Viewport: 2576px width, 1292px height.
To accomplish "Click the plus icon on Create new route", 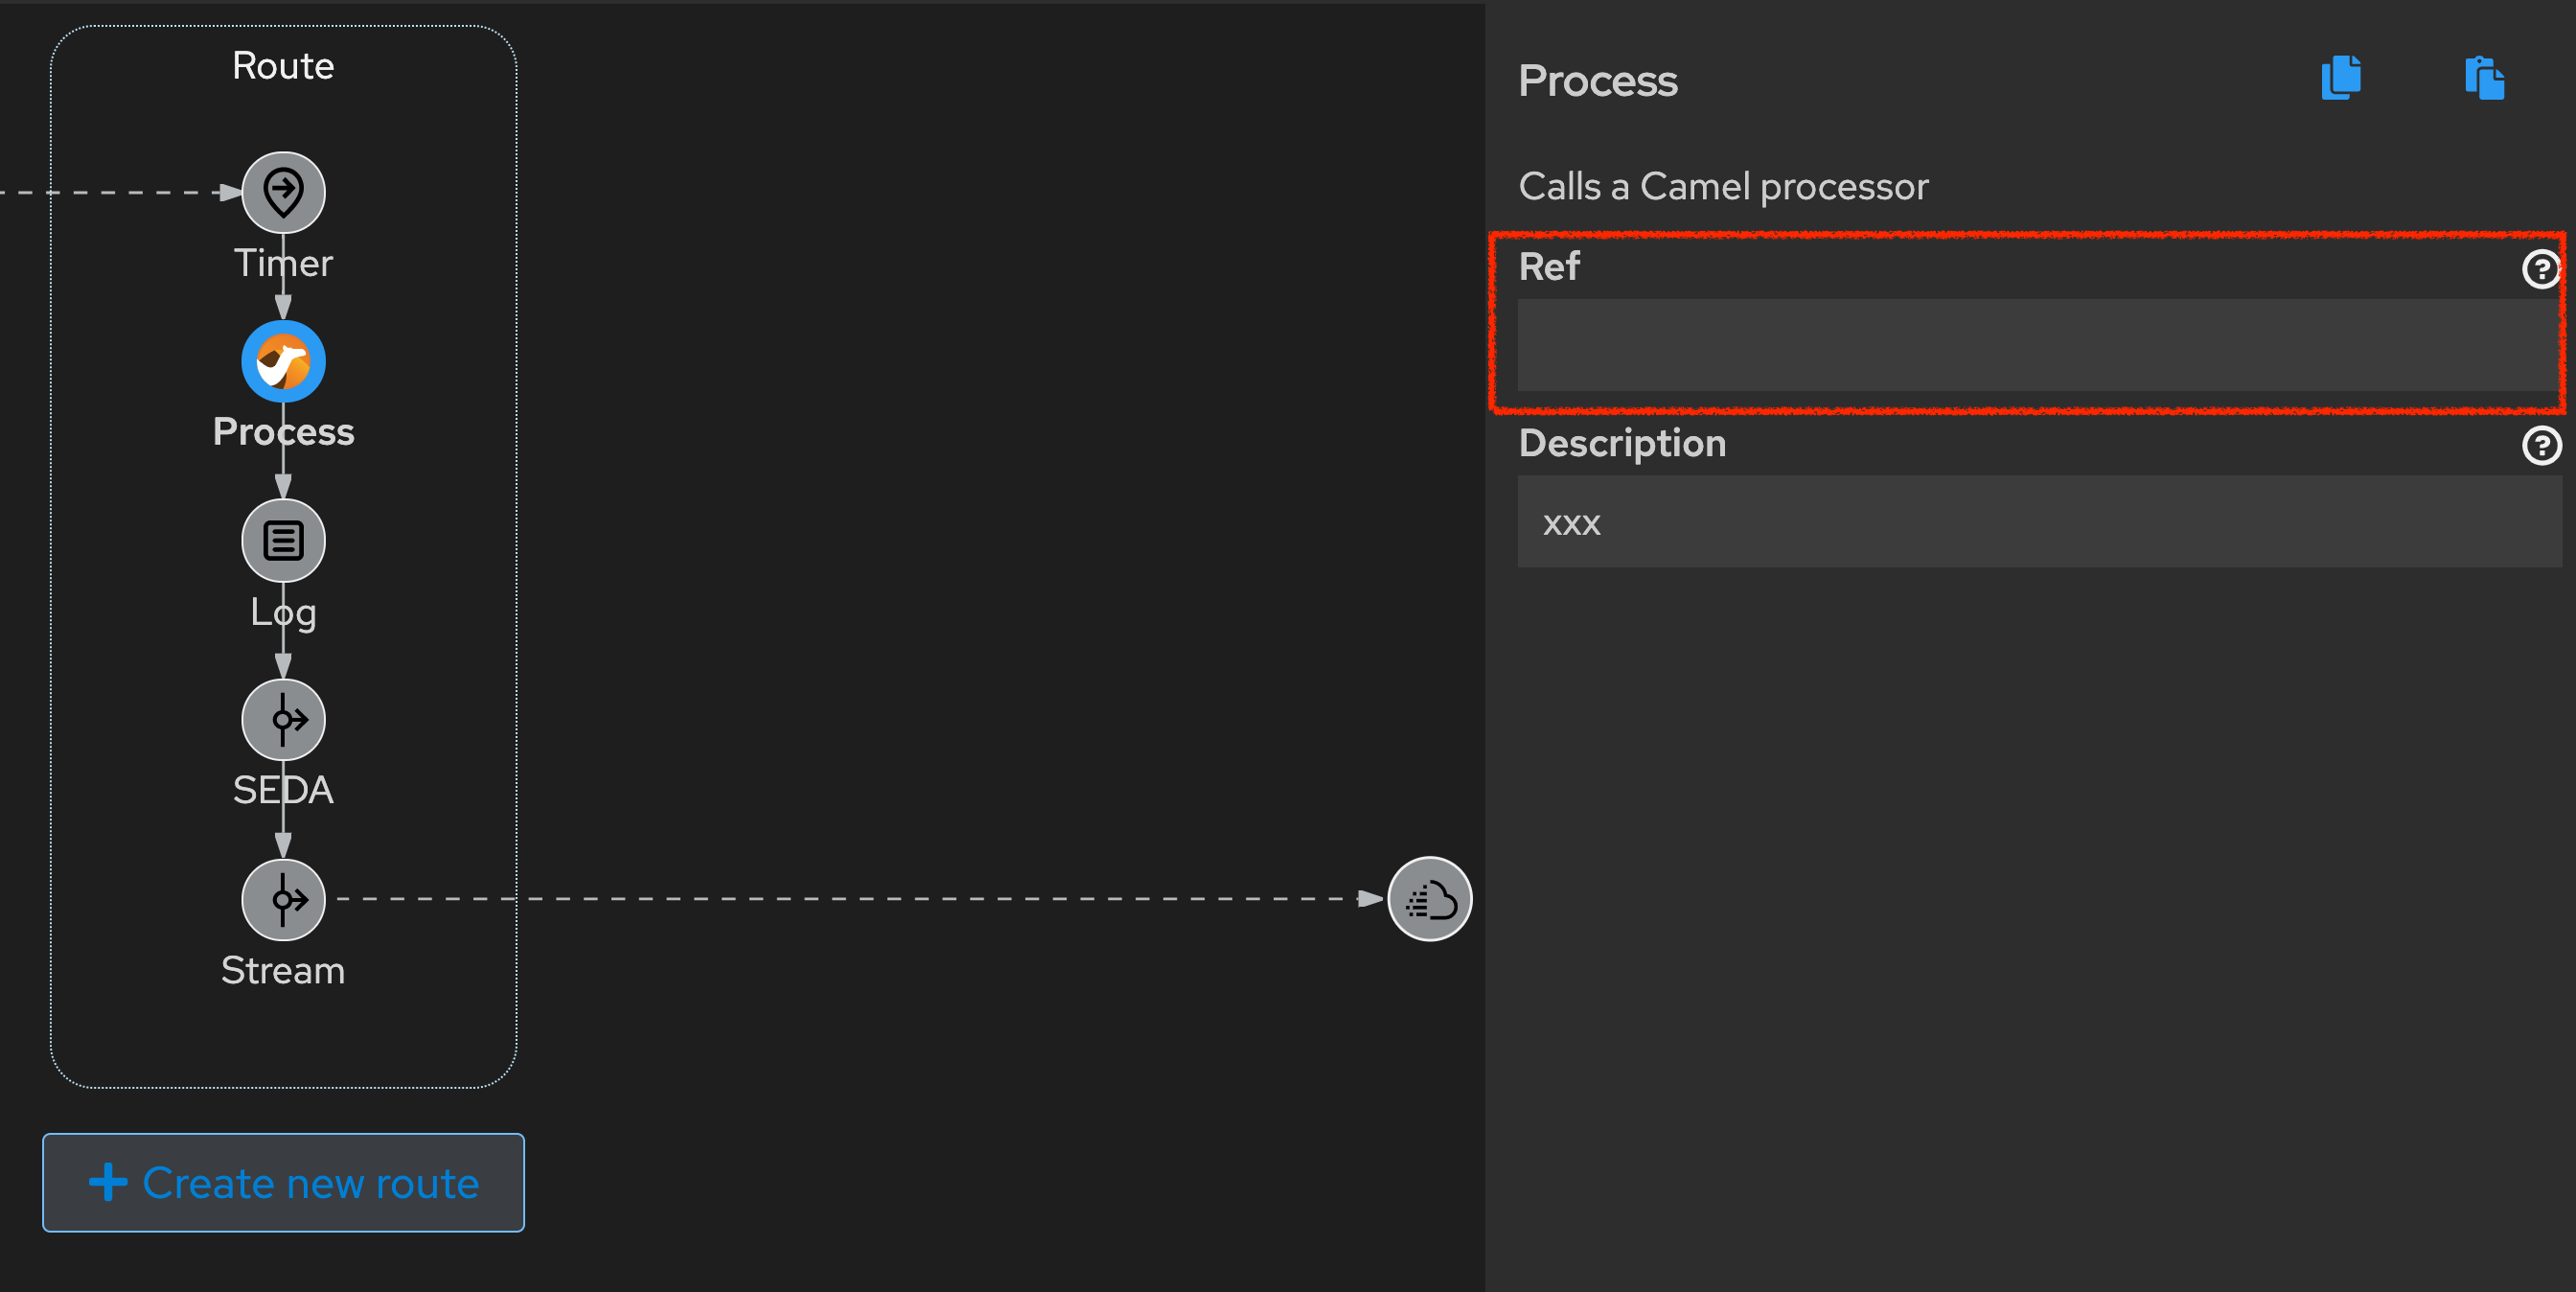I will click(109, 1183).
